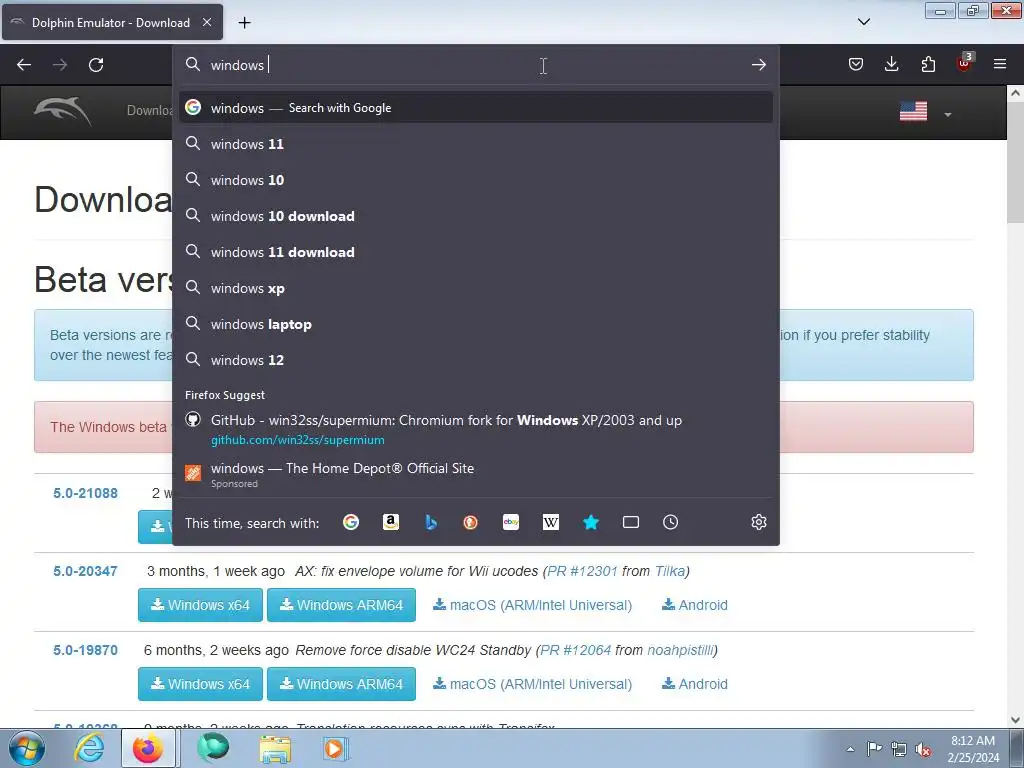Pick 'windows 10 download' suggestion

click(476, 216)
